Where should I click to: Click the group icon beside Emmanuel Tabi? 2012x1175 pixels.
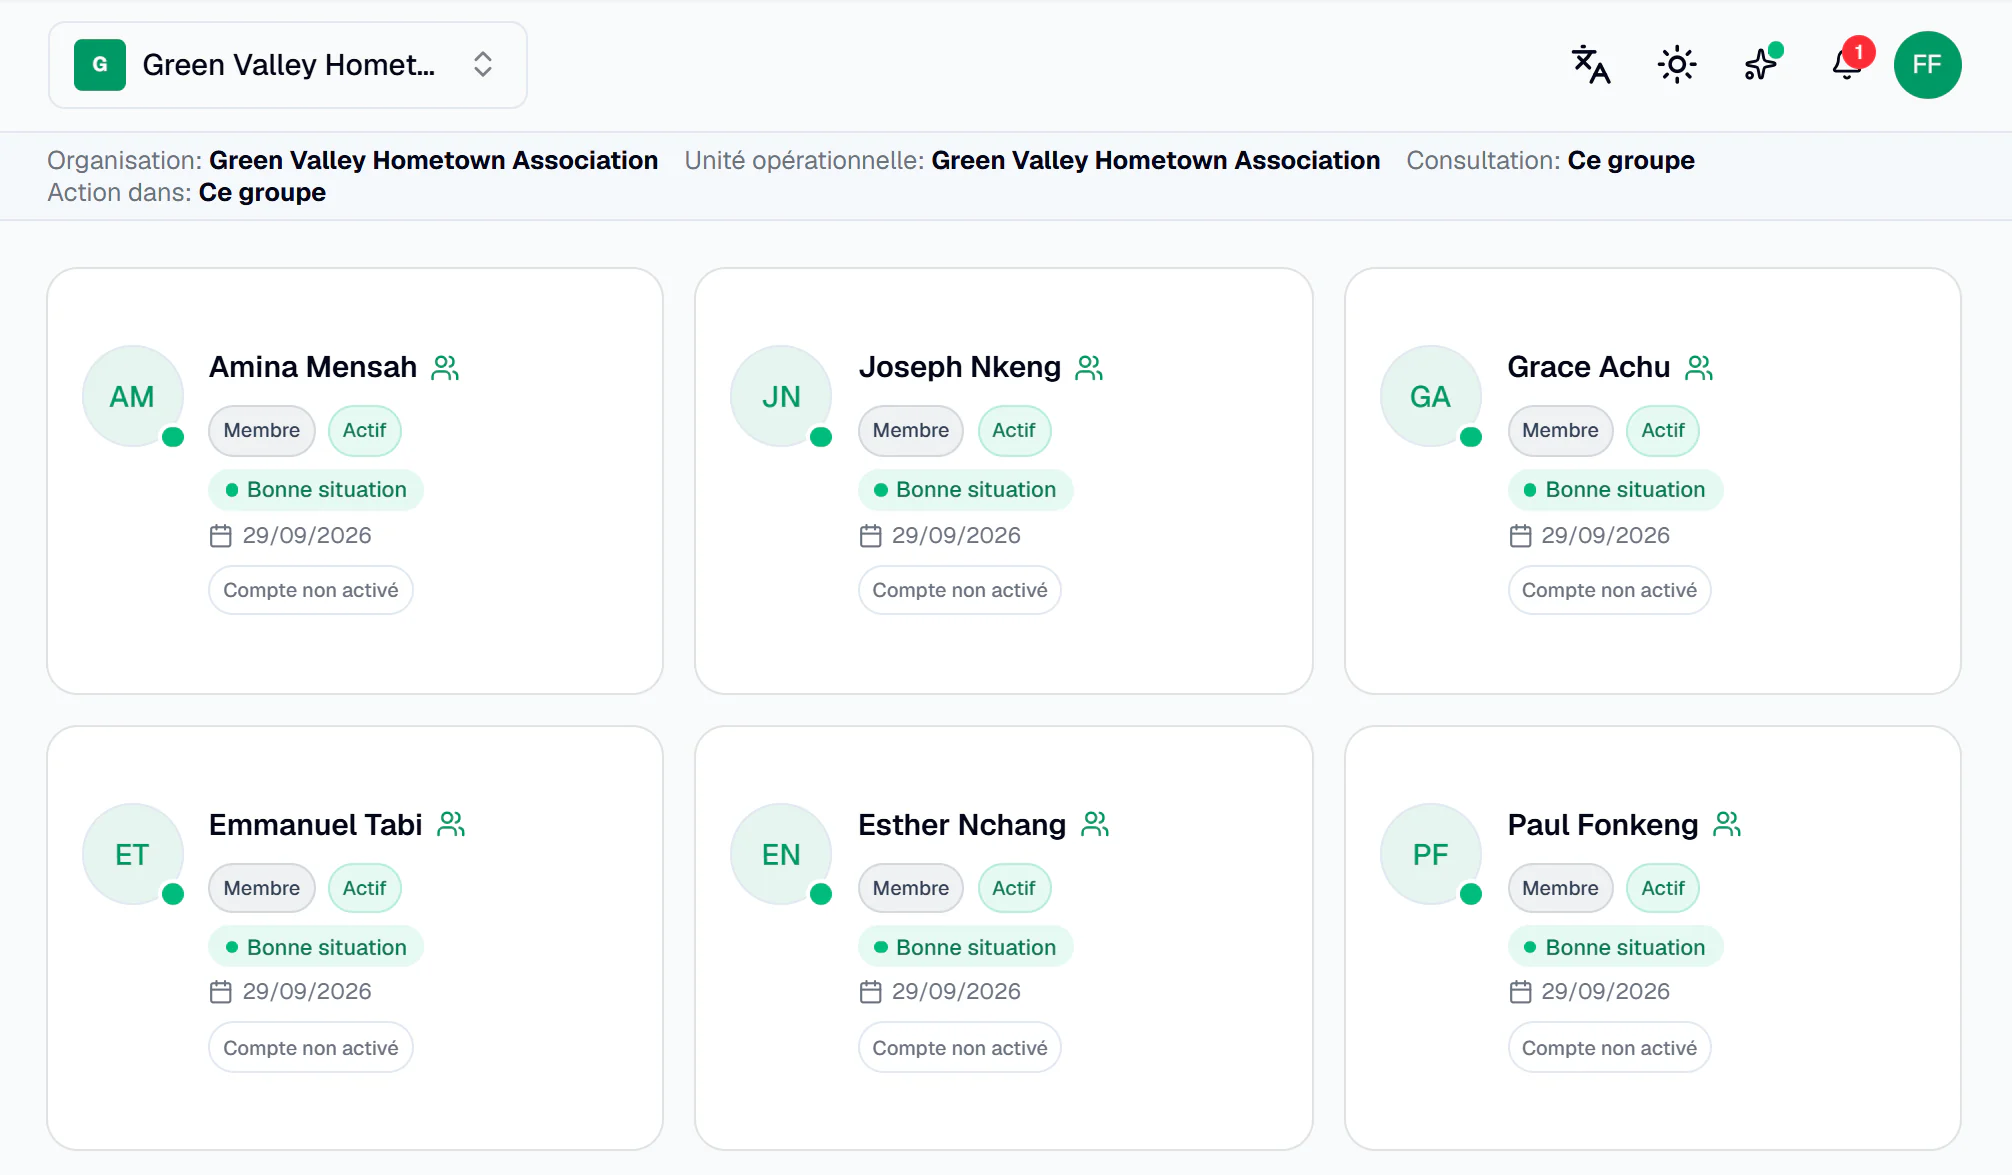451,825
